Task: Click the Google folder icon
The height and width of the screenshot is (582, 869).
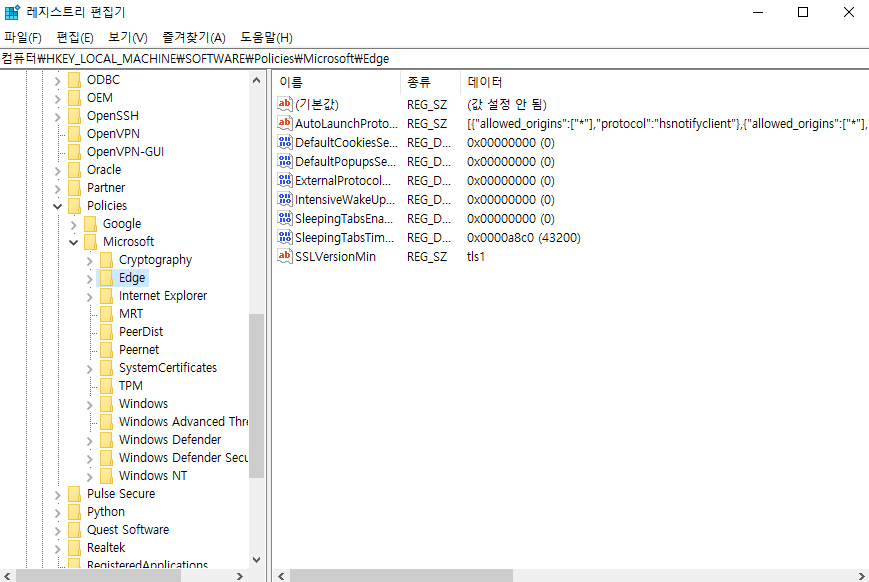Action: pyautogui.click(x=90, y=224)
